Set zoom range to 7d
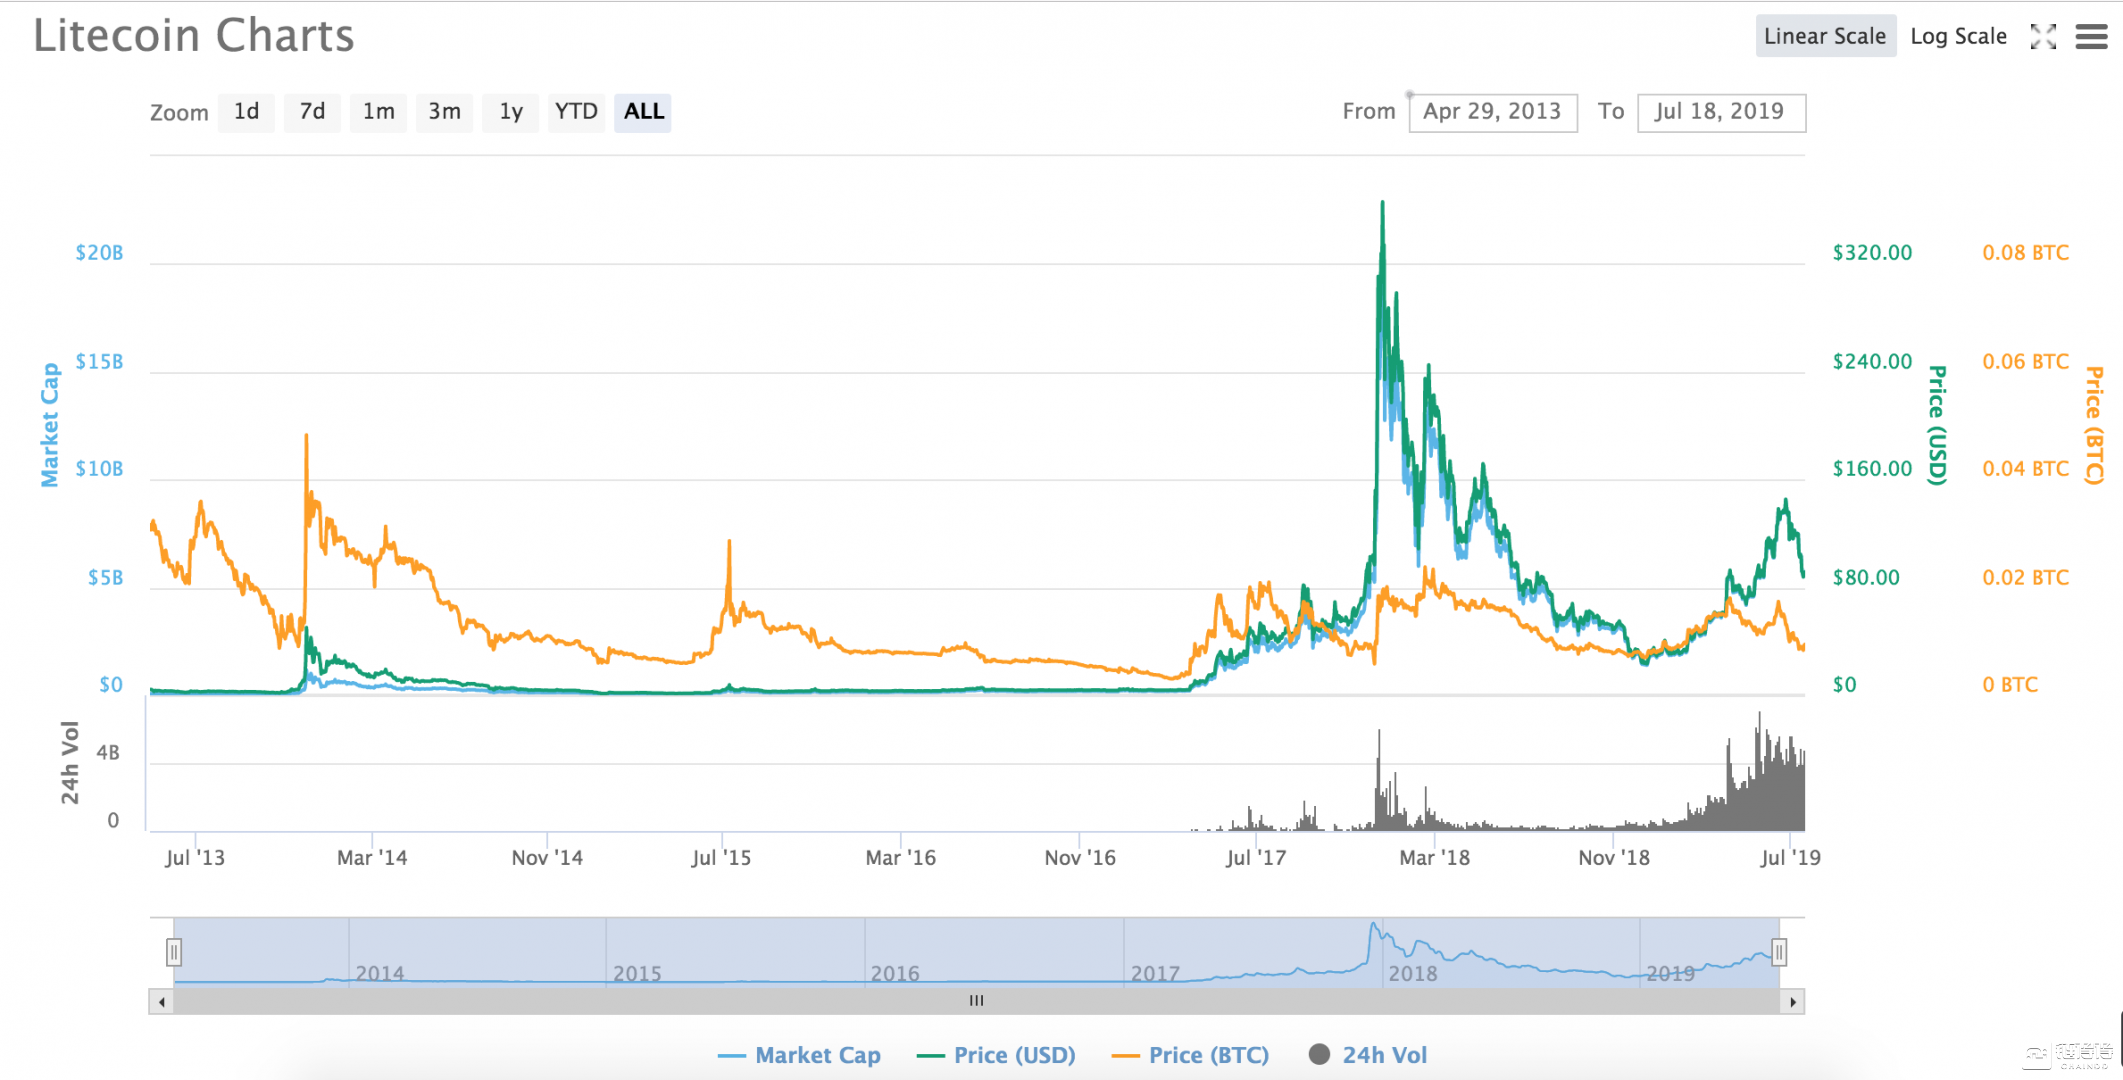This screenshot has width=2123, height=1080. click(x=312, y=112)
